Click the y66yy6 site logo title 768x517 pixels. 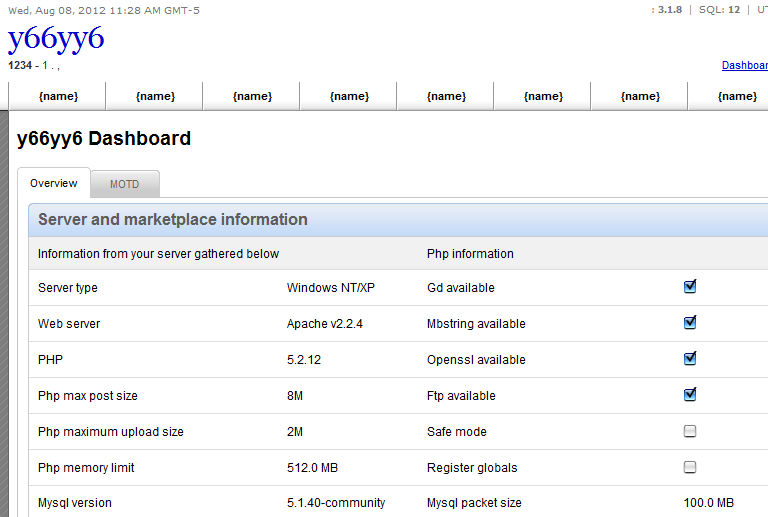pos(56,39)
